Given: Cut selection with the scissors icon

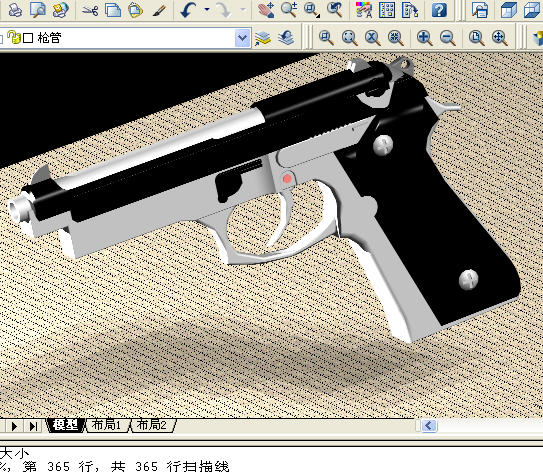Looking at the screenshot, I should click(x=90, y=10).
